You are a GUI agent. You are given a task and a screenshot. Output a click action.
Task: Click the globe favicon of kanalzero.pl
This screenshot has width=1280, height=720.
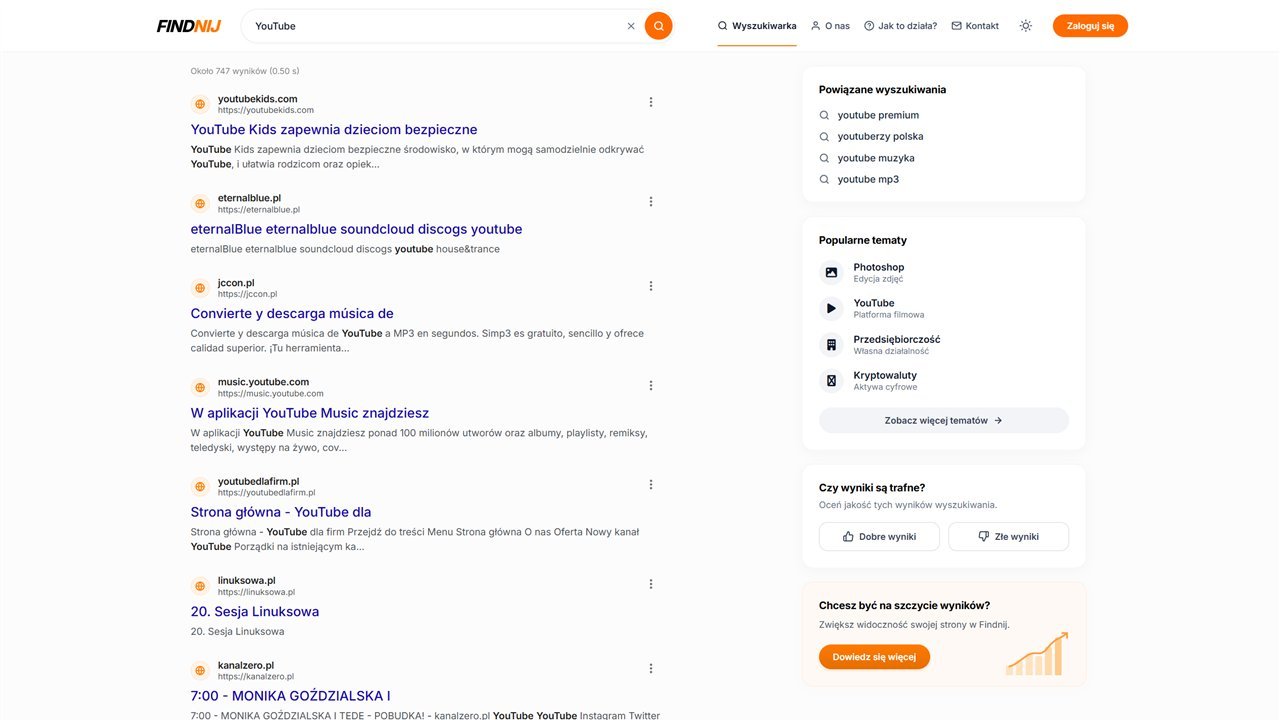coord(200,671)
